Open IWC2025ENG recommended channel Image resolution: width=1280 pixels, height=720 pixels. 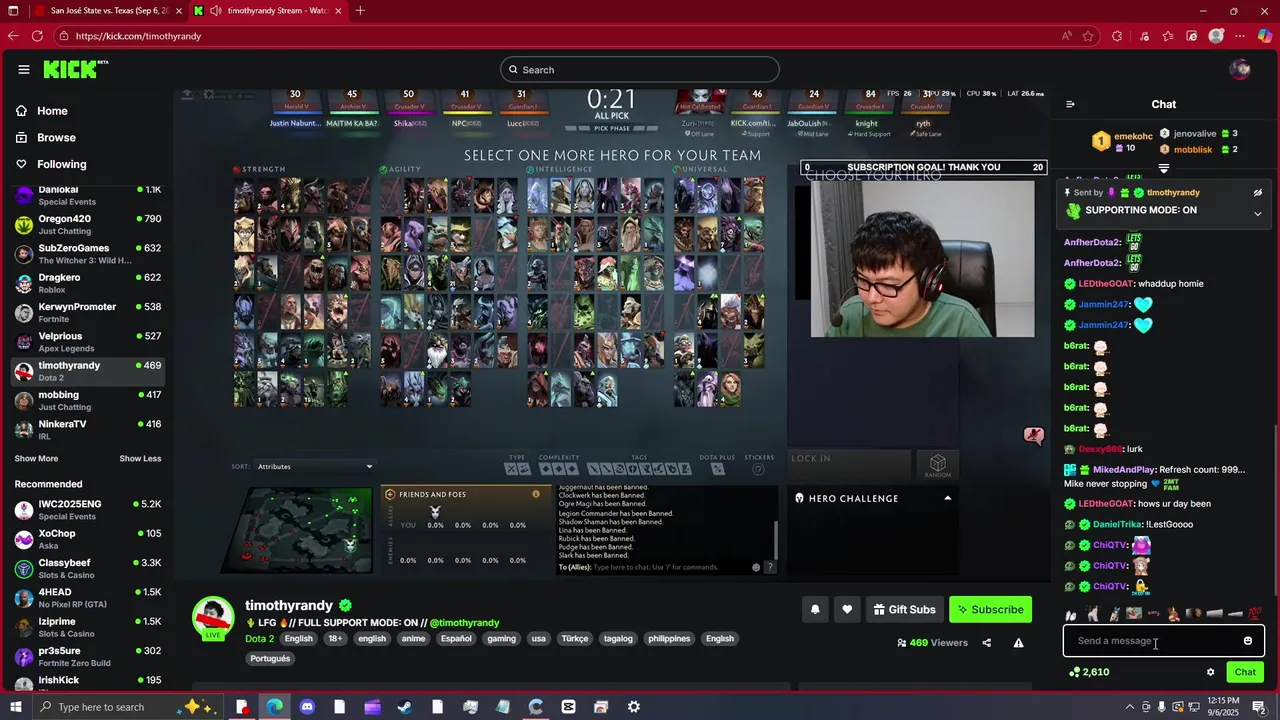point(87,509)
